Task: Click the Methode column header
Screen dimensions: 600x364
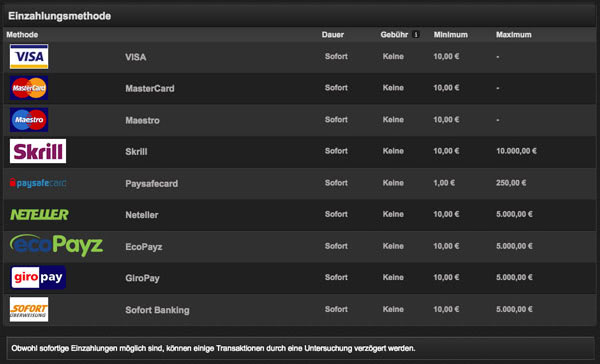Action: (x=22, y=34)
